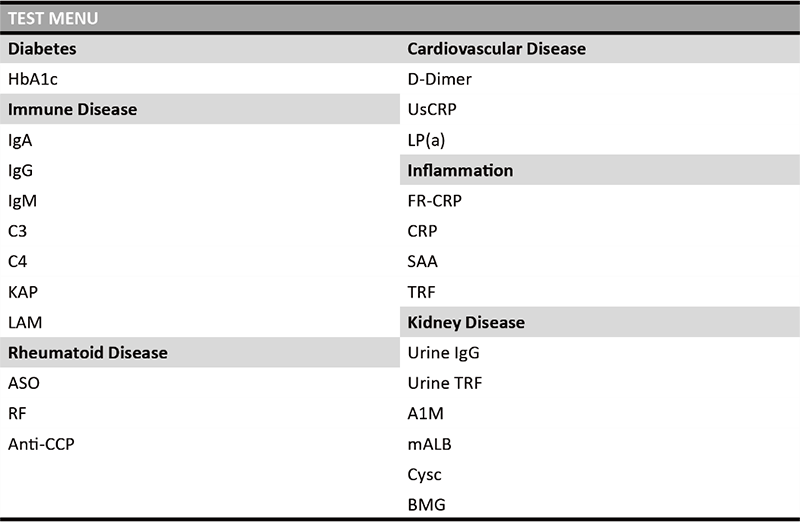Click the mALB test item
The width and height of the screenshot is (800, 522).
[430, 443]
